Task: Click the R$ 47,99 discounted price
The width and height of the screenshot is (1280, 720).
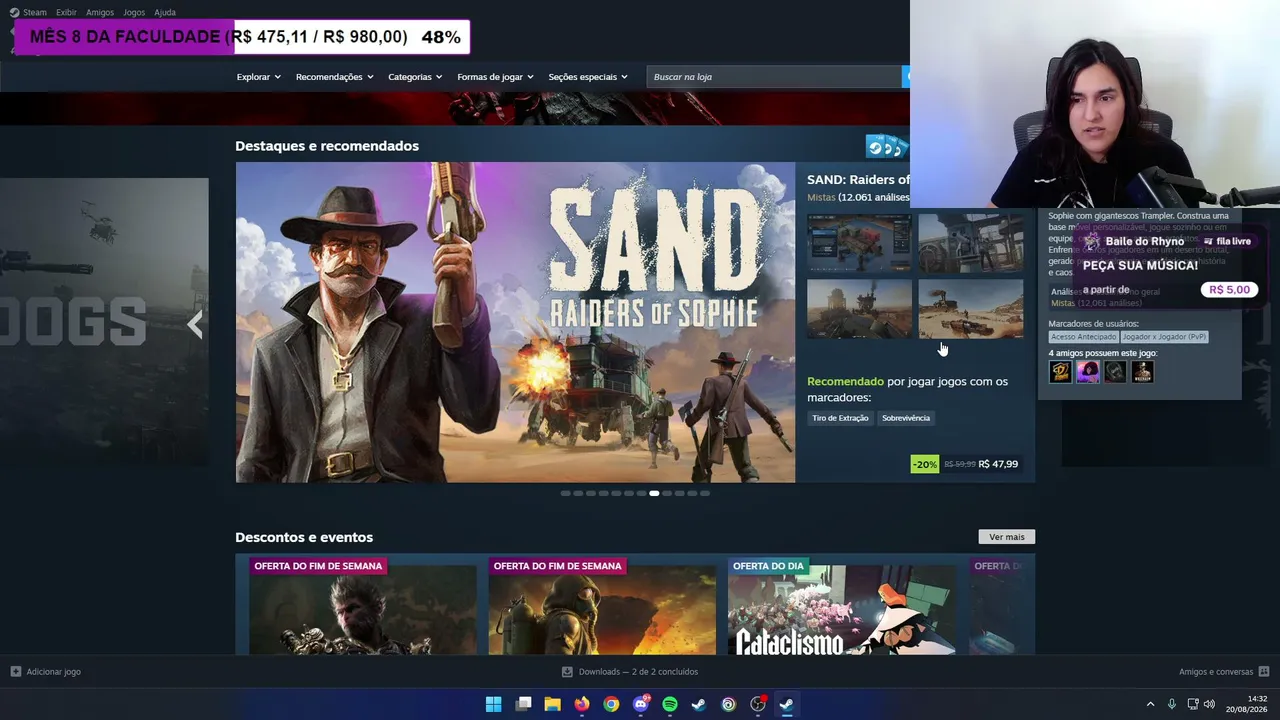Action: click(x=998, y=464)
